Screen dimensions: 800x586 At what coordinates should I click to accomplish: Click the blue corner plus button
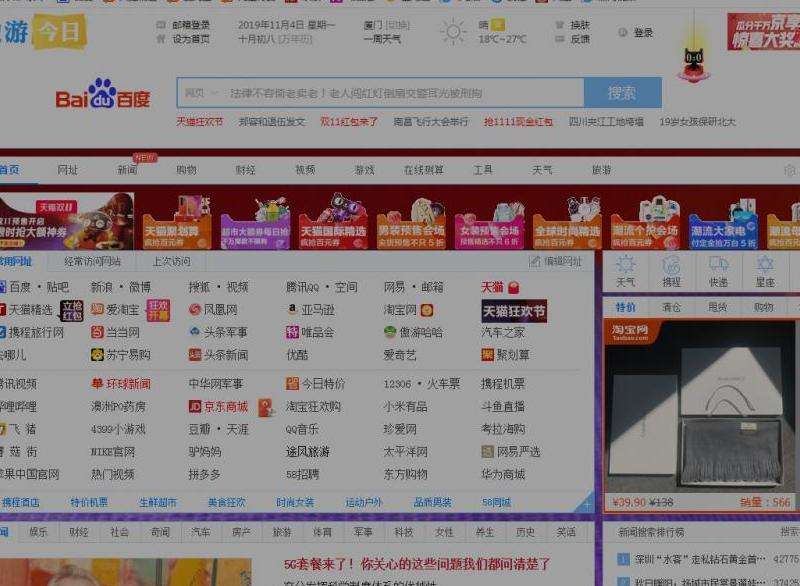pos(586,504)
